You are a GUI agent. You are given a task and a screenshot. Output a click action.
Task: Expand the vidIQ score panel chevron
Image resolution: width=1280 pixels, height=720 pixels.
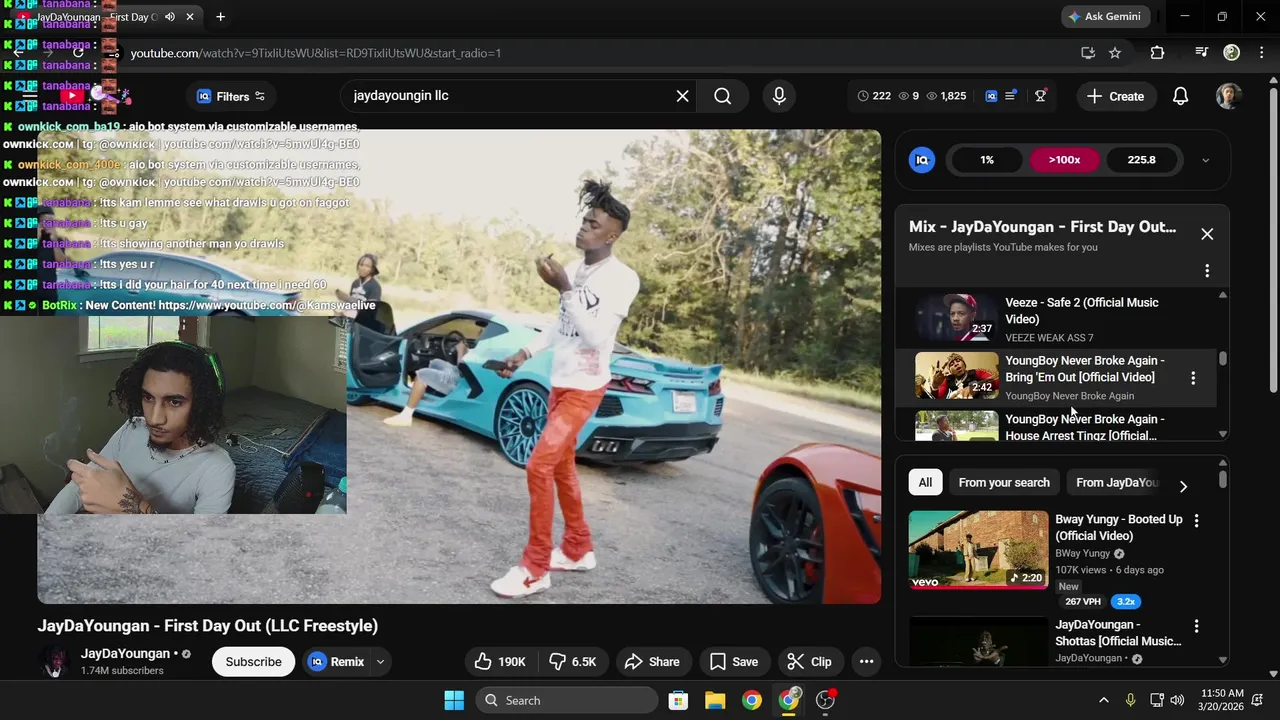tap(1205, 160)
